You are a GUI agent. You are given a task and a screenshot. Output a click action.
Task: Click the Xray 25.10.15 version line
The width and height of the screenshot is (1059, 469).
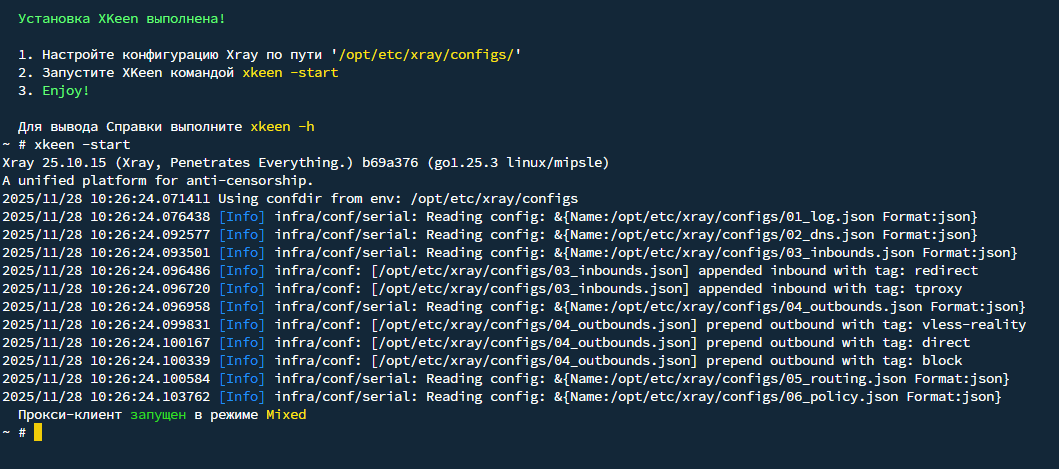(306, 163)
